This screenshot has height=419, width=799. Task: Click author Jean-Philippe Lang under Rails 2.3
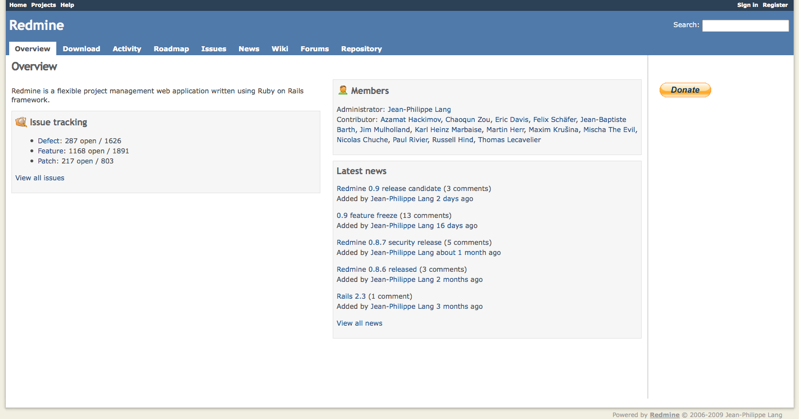[x=402, y=307]
